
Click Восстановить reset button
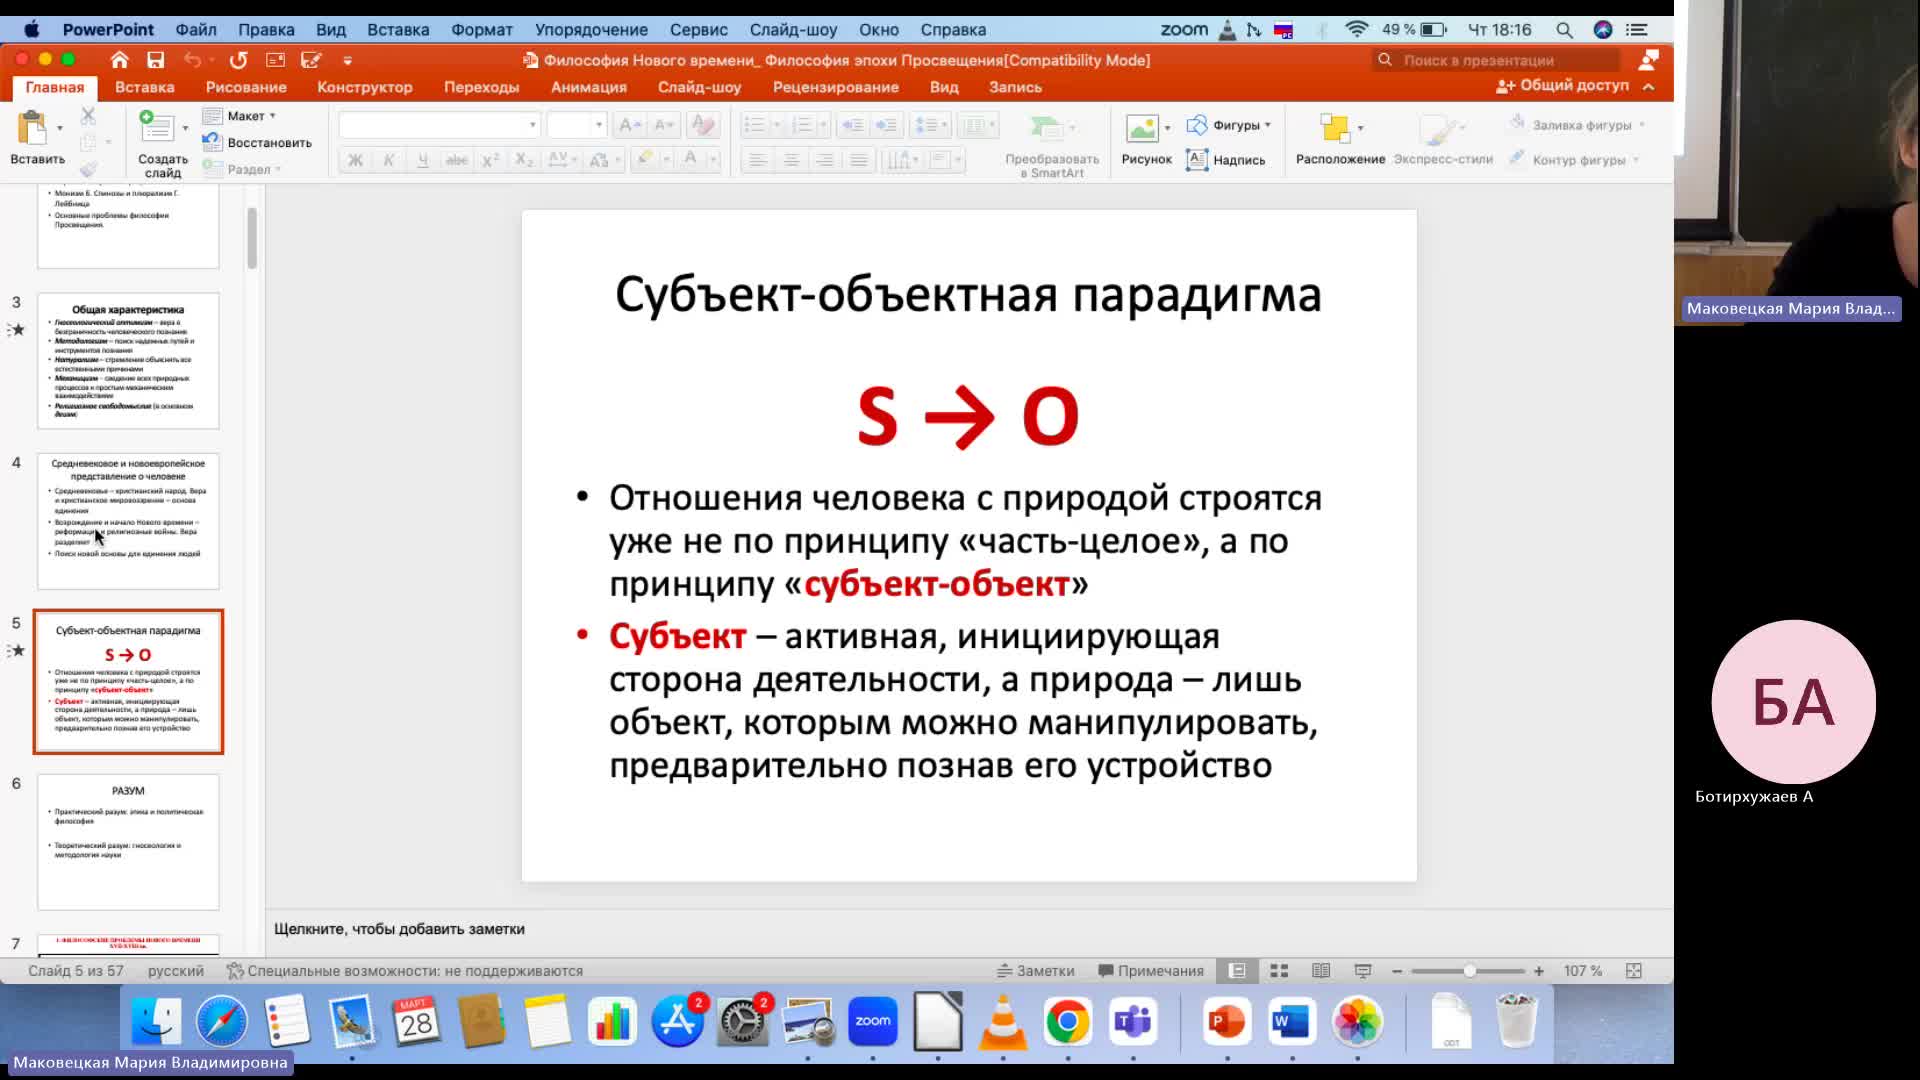click(x=257, y=143)
